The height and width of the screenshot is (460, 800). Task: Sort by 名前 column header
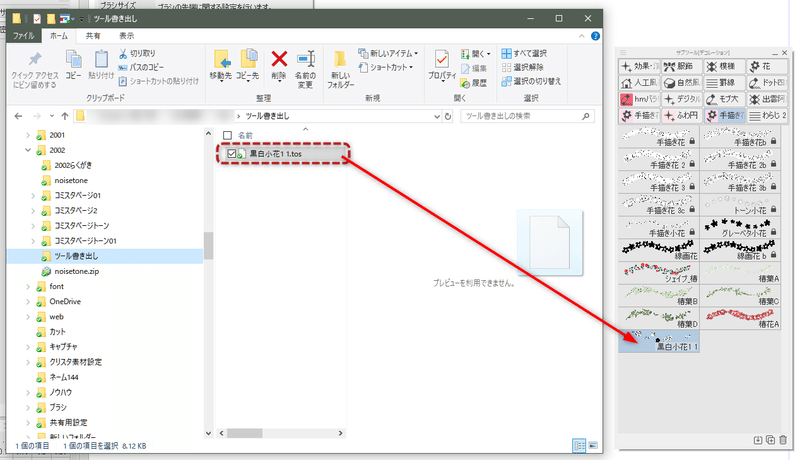click(x=245, y=136)
